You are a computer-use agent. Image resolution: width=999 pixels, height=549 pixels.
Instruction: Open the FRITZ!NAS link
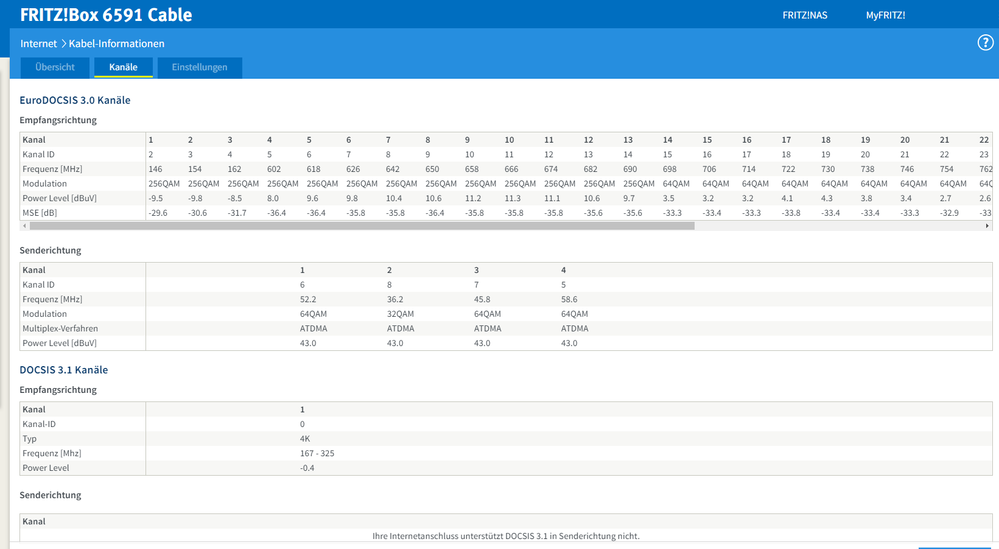pos(805,15)
